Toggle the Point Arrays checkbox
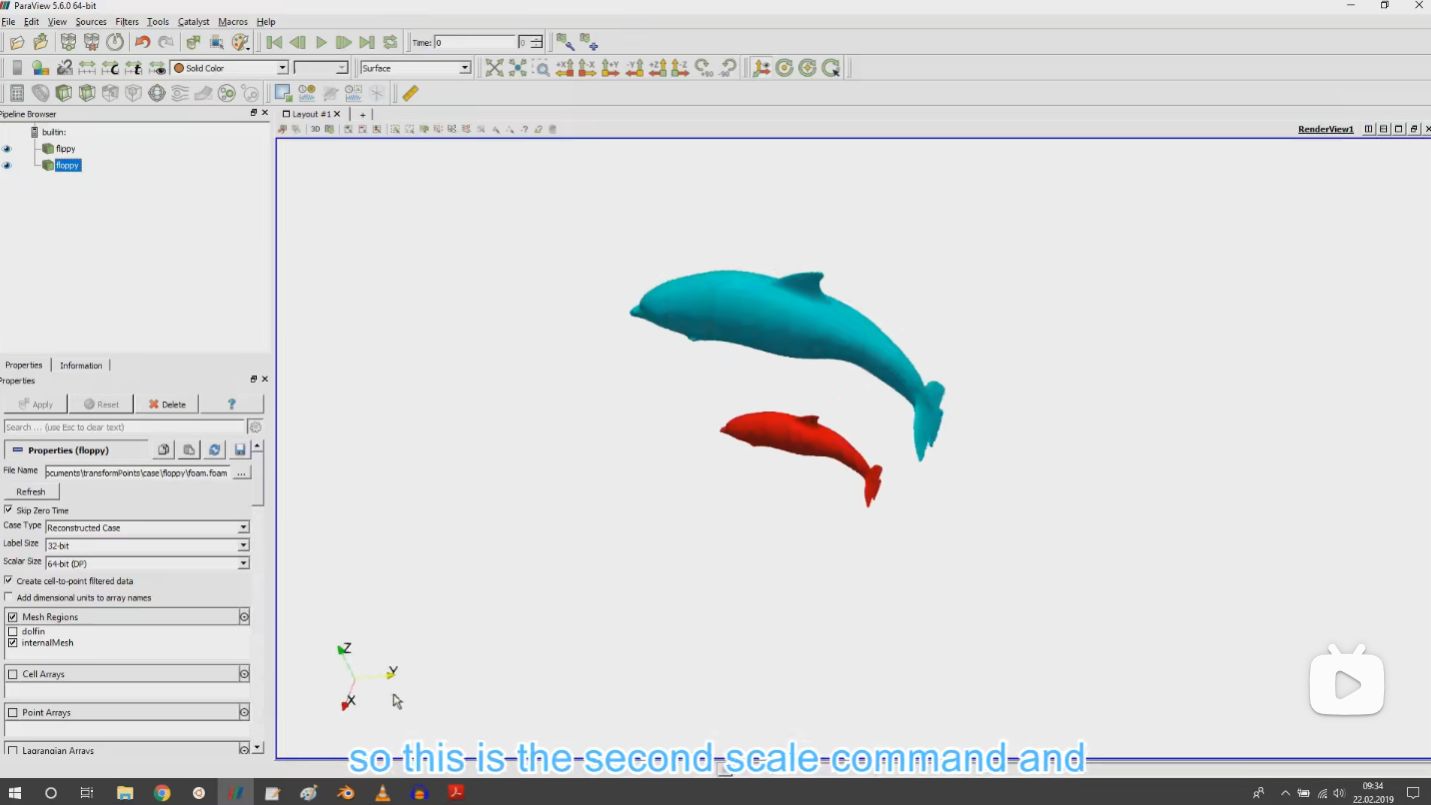1431x805 pixels. click(13, 713)
